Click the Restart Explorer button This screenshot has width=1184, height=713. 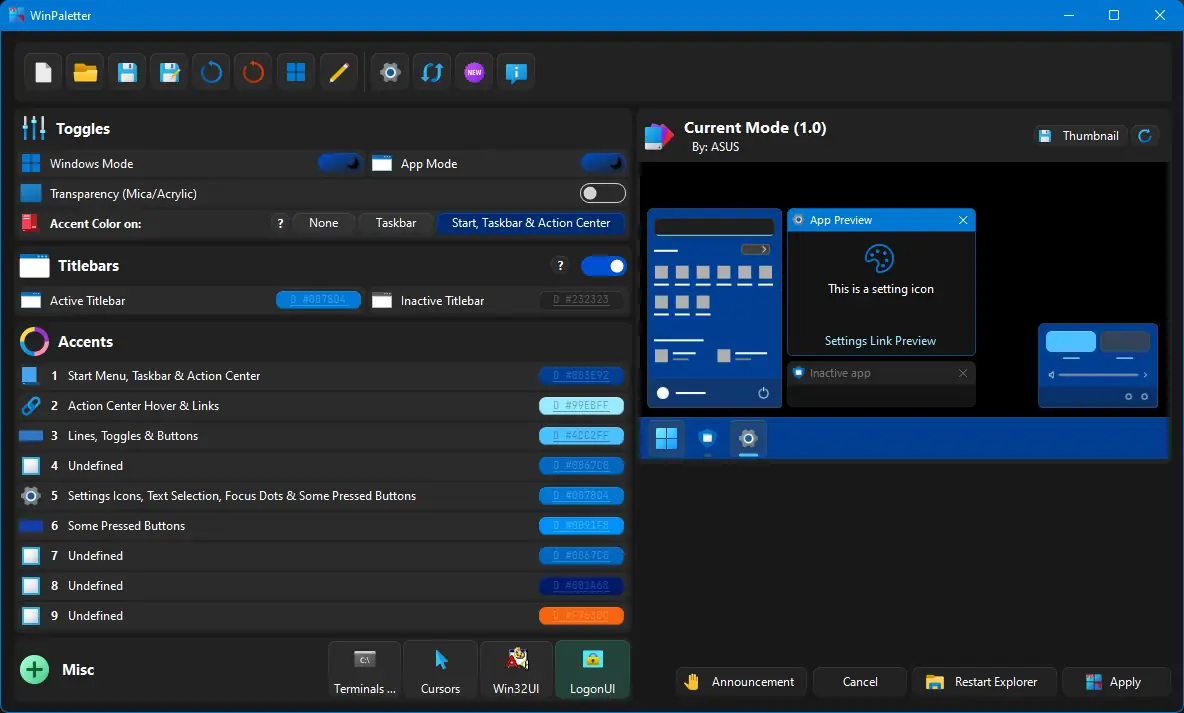984,682
